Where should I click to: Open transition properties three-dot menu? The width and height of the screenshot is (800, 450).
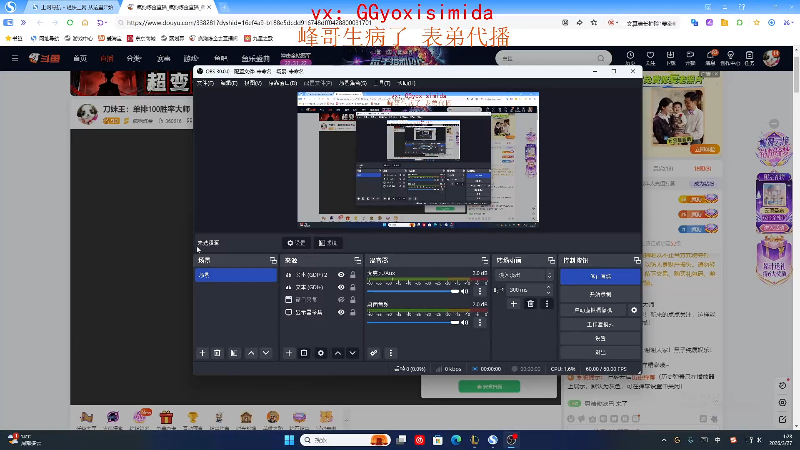coord(547,304)
